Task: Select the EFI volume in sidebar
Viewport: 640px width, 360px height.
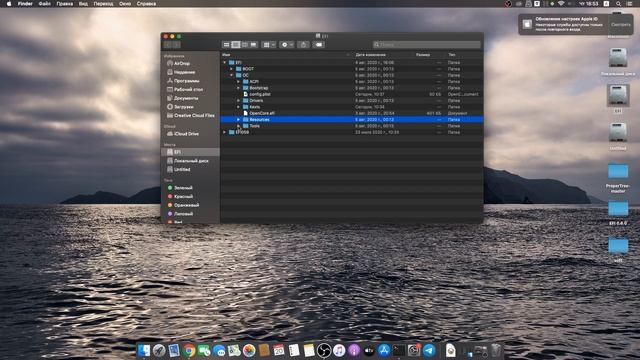Action: pyautogui.click(x=190, y=152)
